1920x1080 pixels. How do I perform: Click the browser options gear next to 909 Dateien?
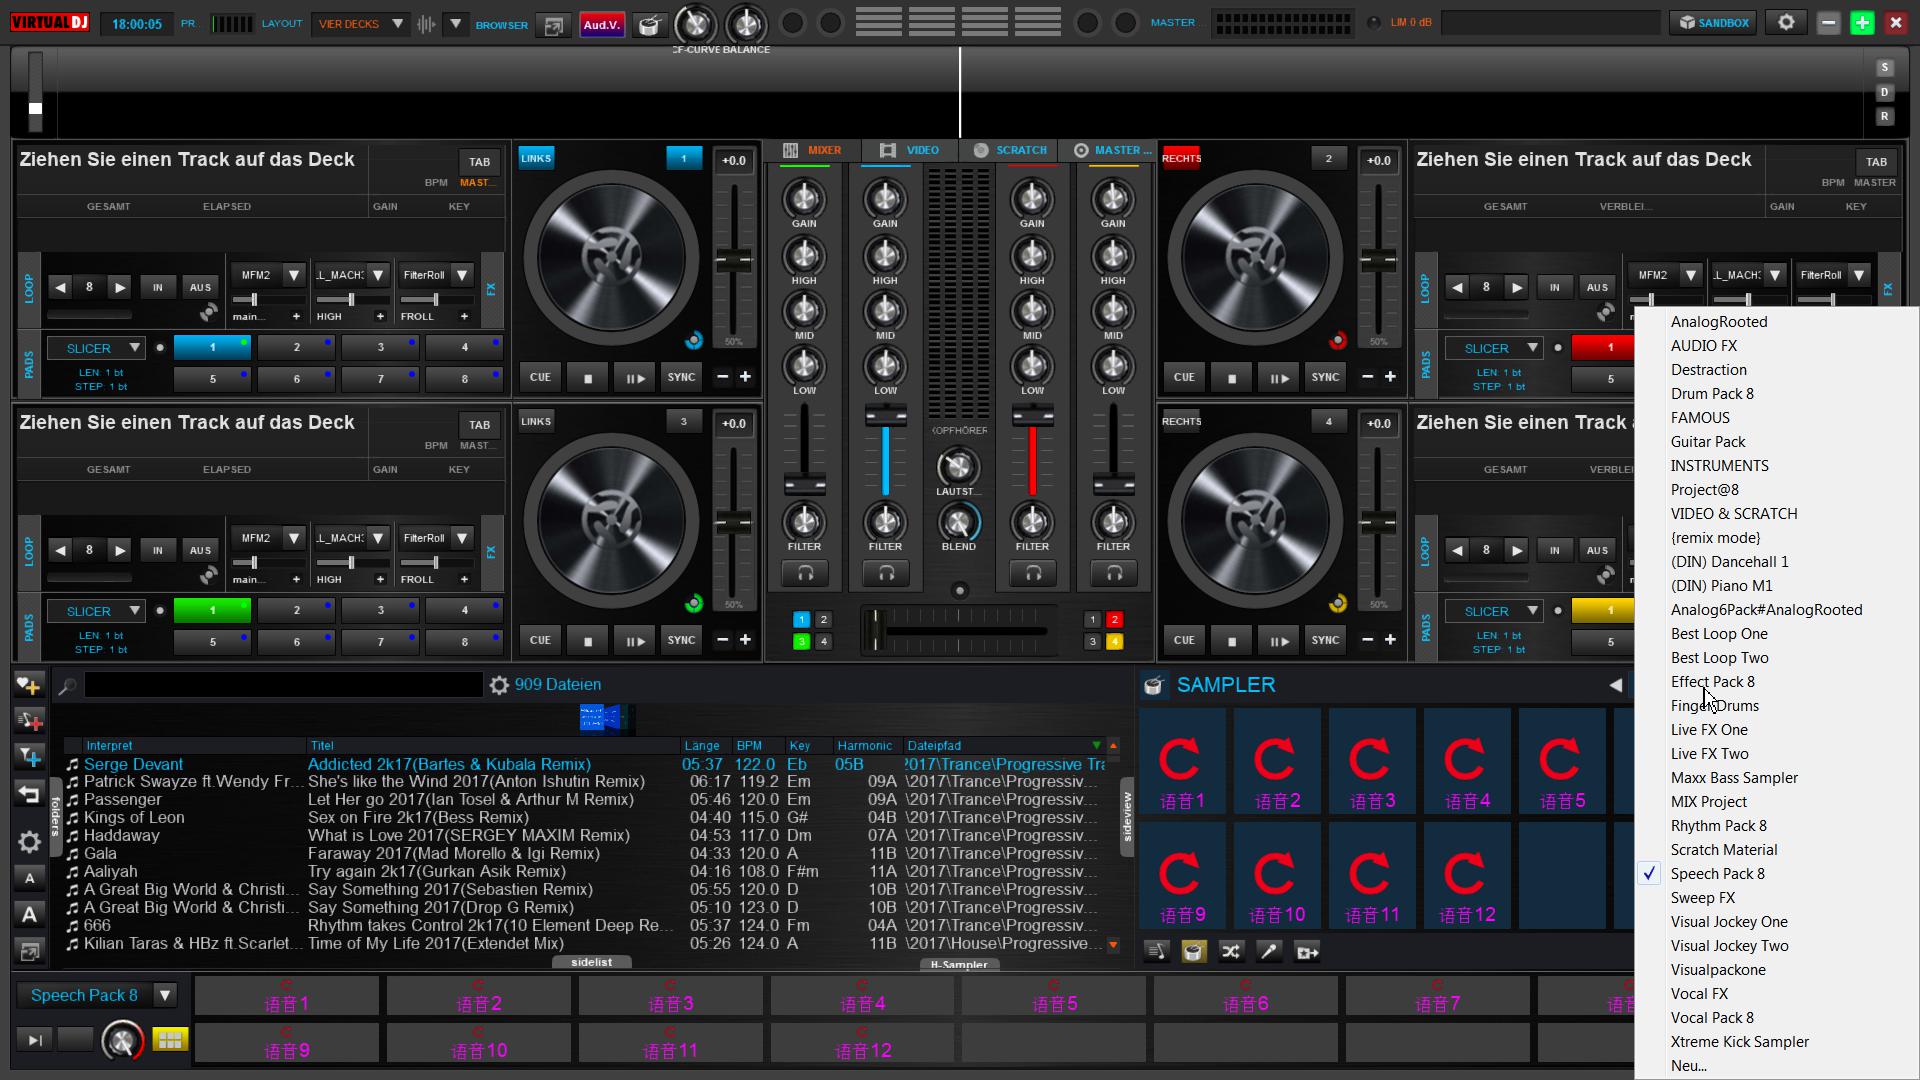(499, 685)
